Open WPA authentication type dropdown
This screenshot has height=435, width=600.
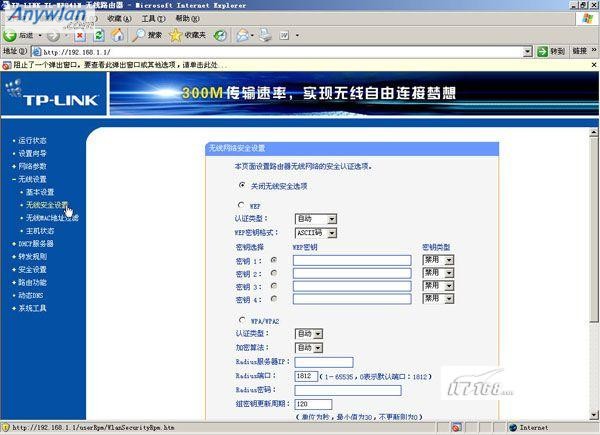coord(309,334)
